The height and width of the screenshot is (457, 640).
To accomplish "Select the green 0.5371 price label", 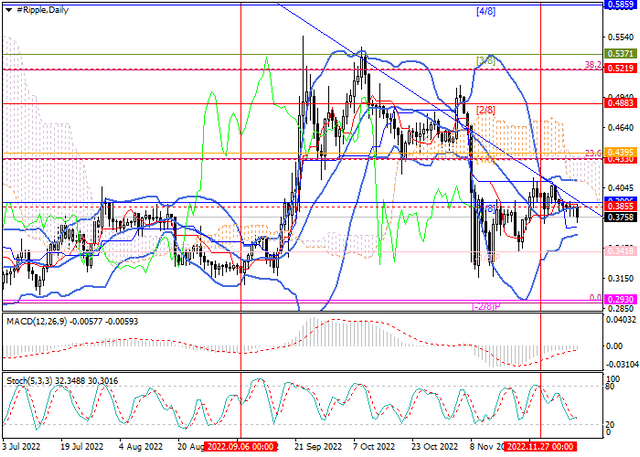I will coord(620,53).
